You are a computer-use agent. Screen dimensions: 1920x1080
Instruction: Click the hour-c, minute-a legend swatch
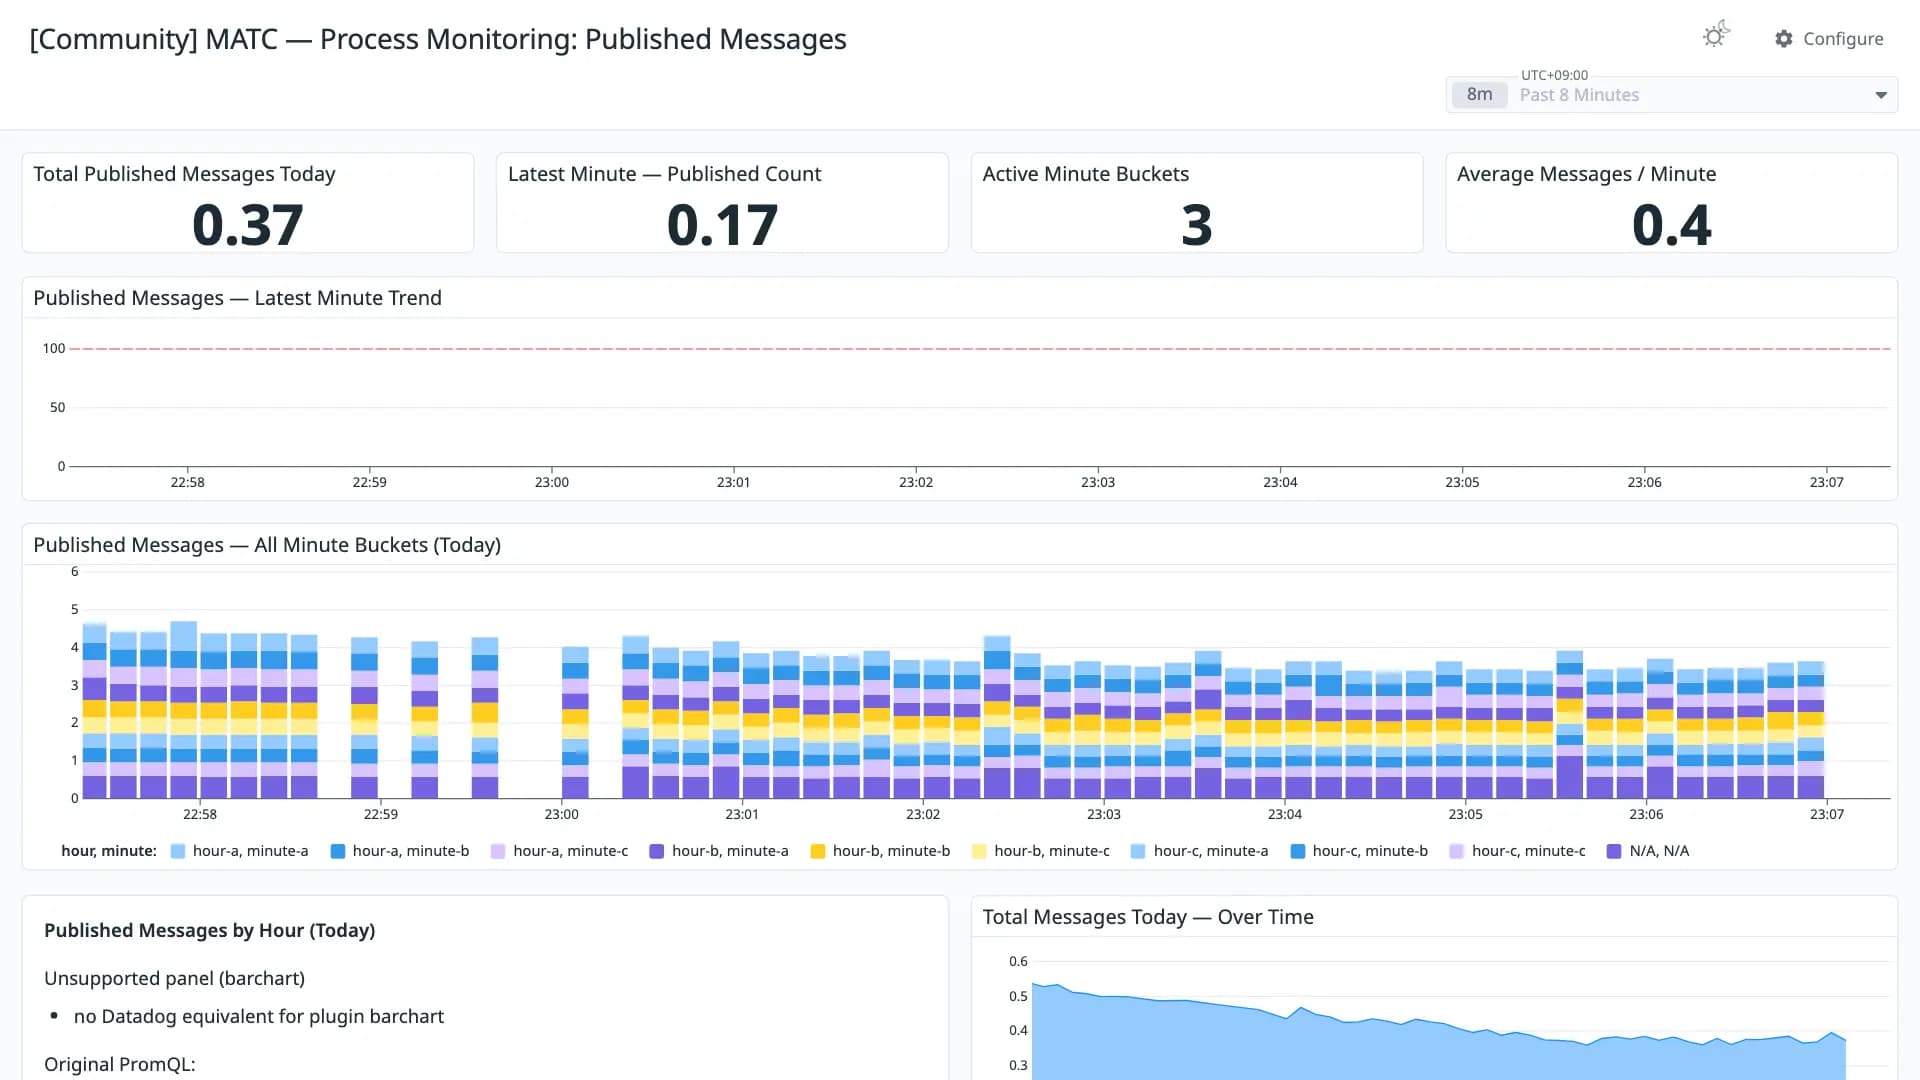(1138, 851)
